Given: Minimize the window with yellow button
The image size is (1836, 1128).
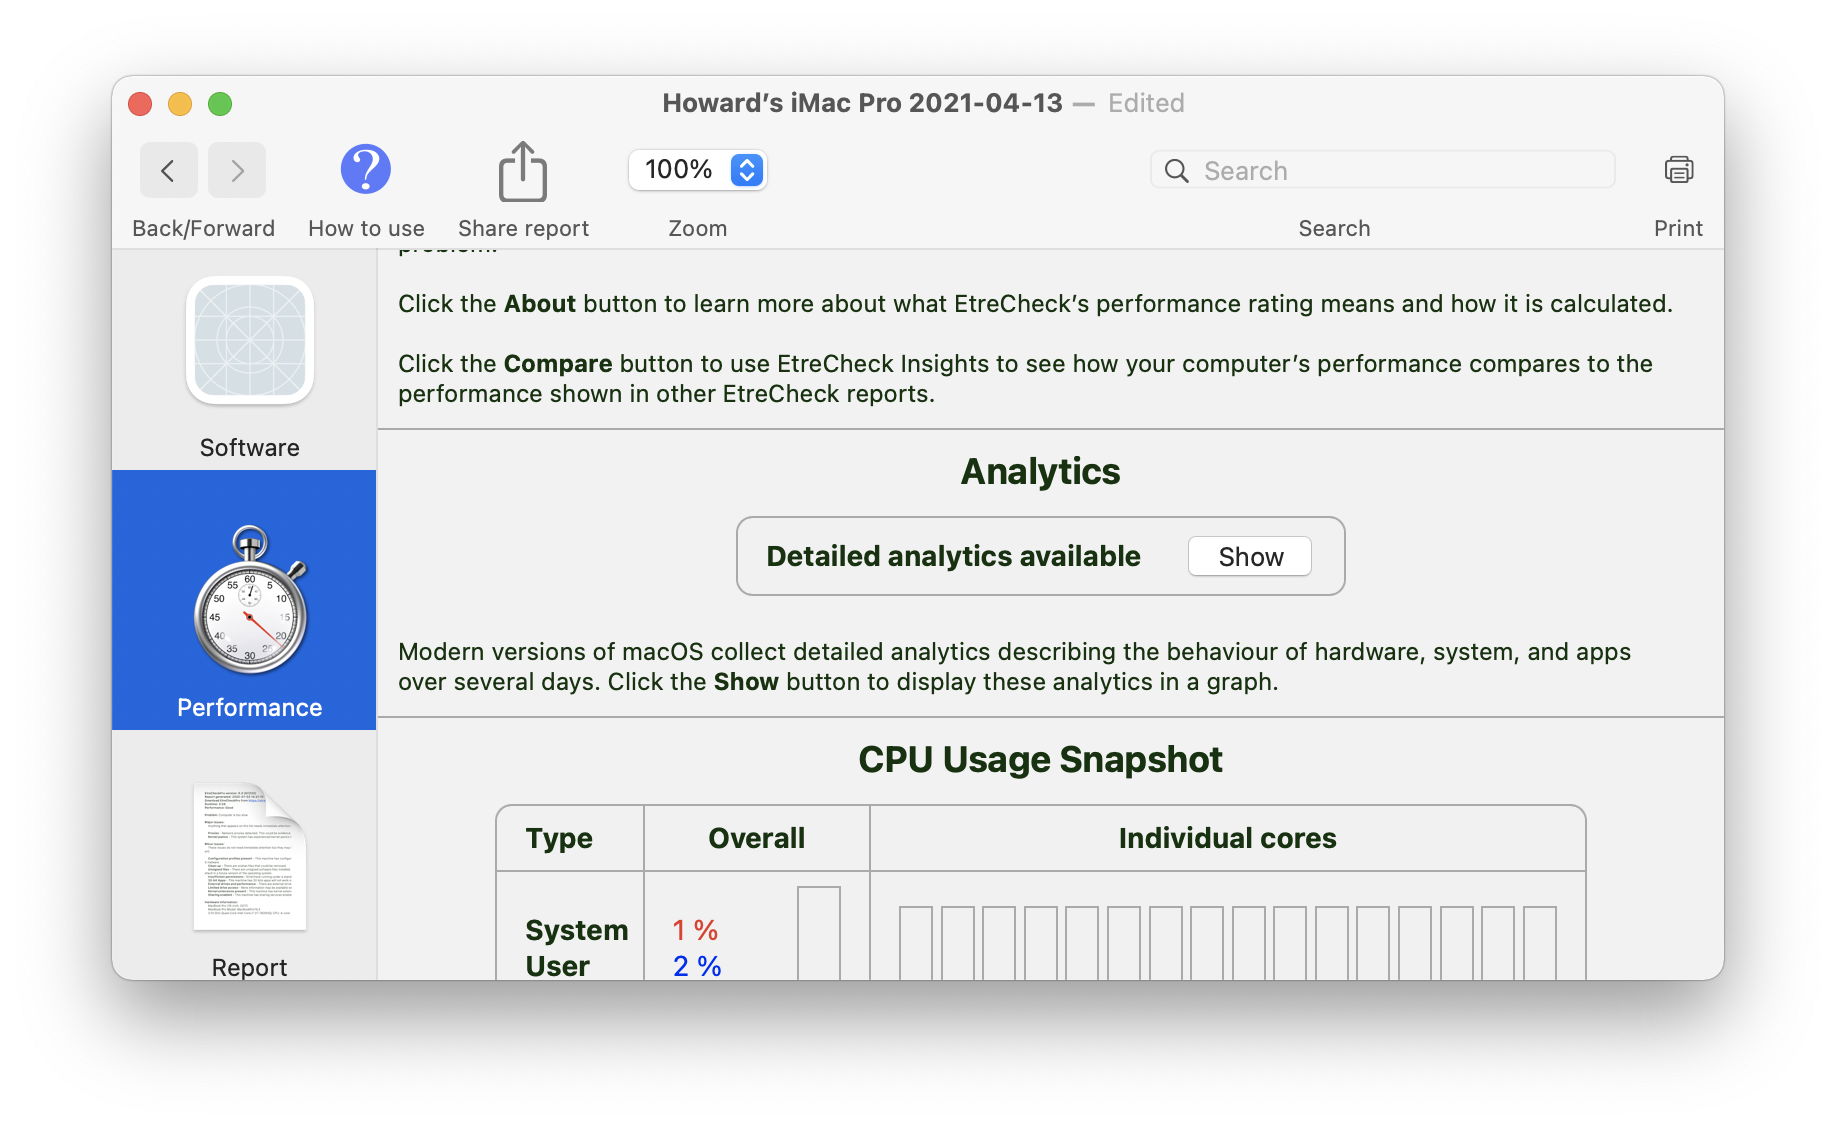Looking at the screenshot, I should (x=180, y=104).
